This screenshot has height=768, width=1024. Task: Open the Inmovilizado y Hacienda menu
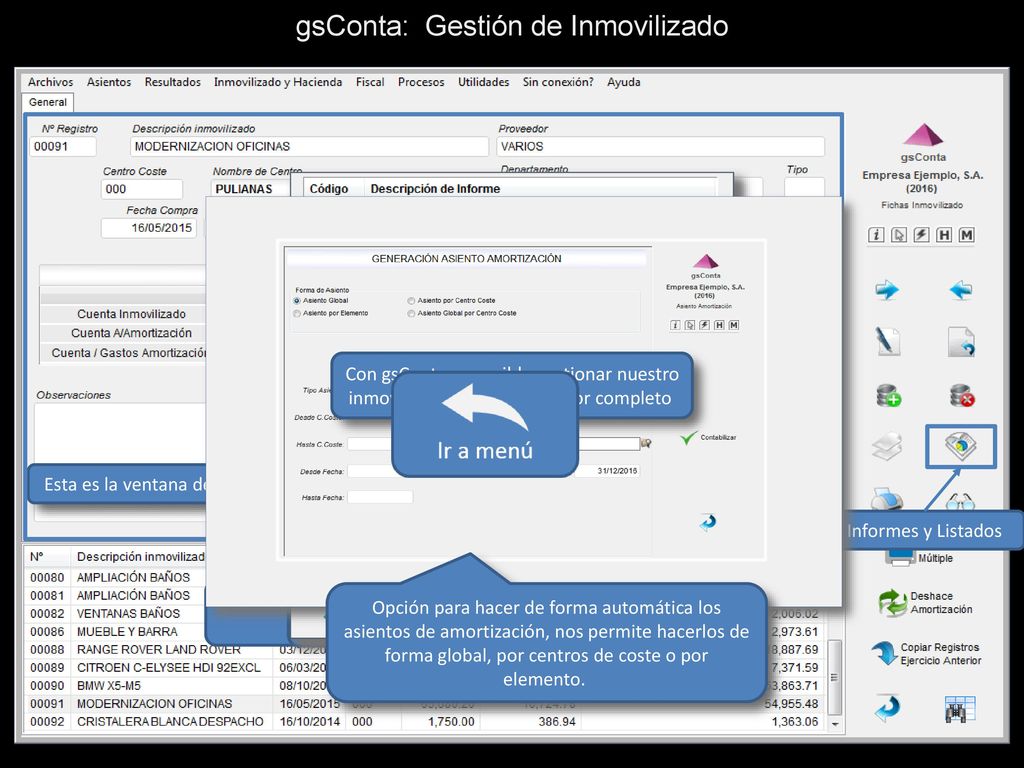(278, 82)
